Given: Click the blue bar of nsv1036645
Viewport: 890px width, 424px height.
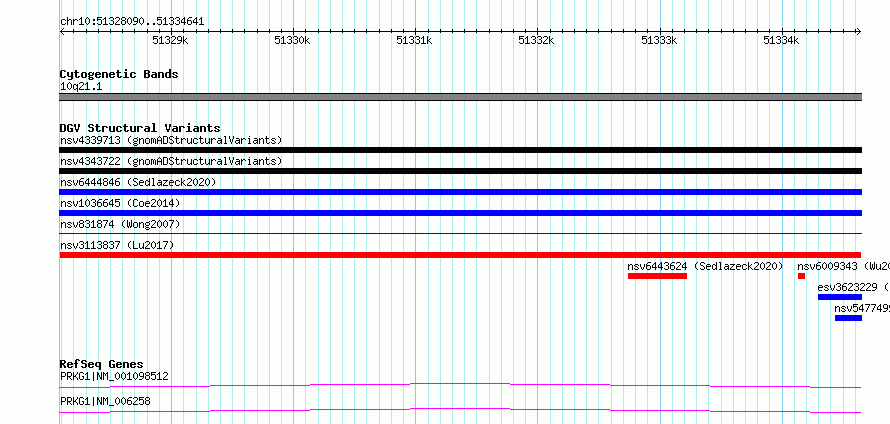Looking at the screenshot, I should [x=460, y=213].
